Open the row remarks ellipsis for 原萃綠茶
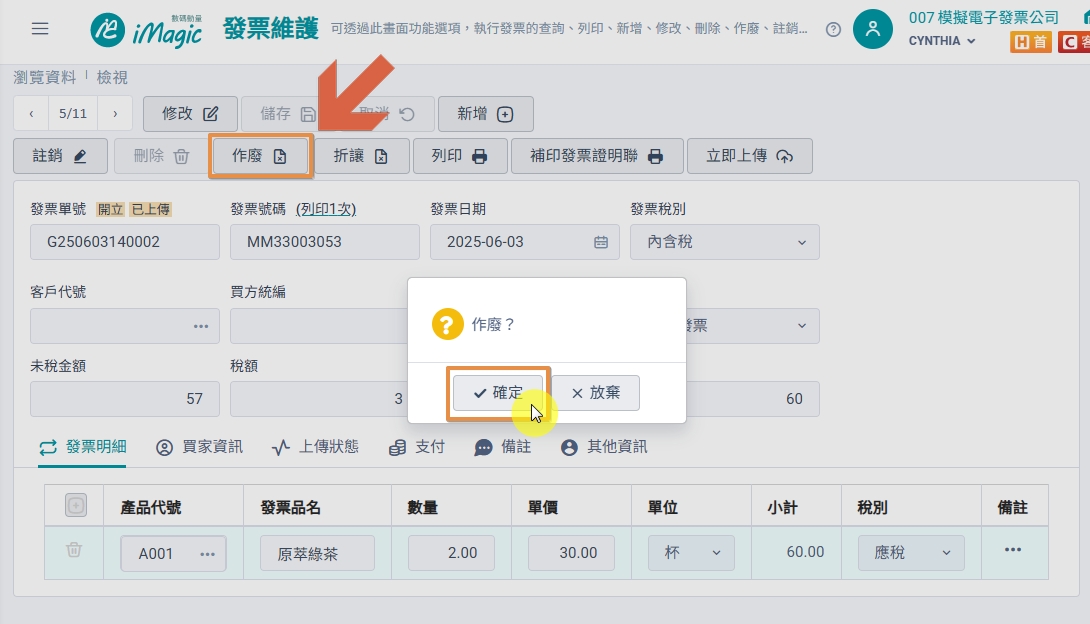This screenshot has width=1090, height=624. click(x=1013, y=550)
